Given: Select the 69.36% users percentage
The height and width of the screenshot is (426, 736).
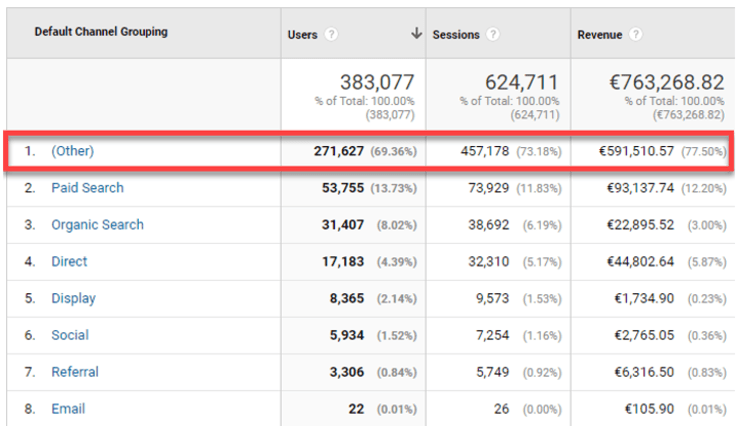Looking at the screenshot, I should coord(393,152).
